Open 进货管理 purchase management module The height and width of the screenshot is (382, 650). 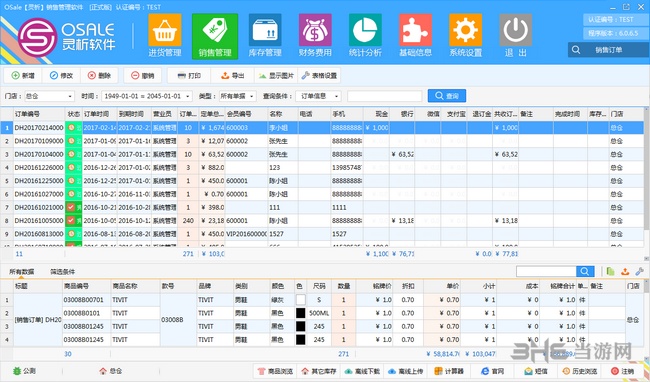165,36
